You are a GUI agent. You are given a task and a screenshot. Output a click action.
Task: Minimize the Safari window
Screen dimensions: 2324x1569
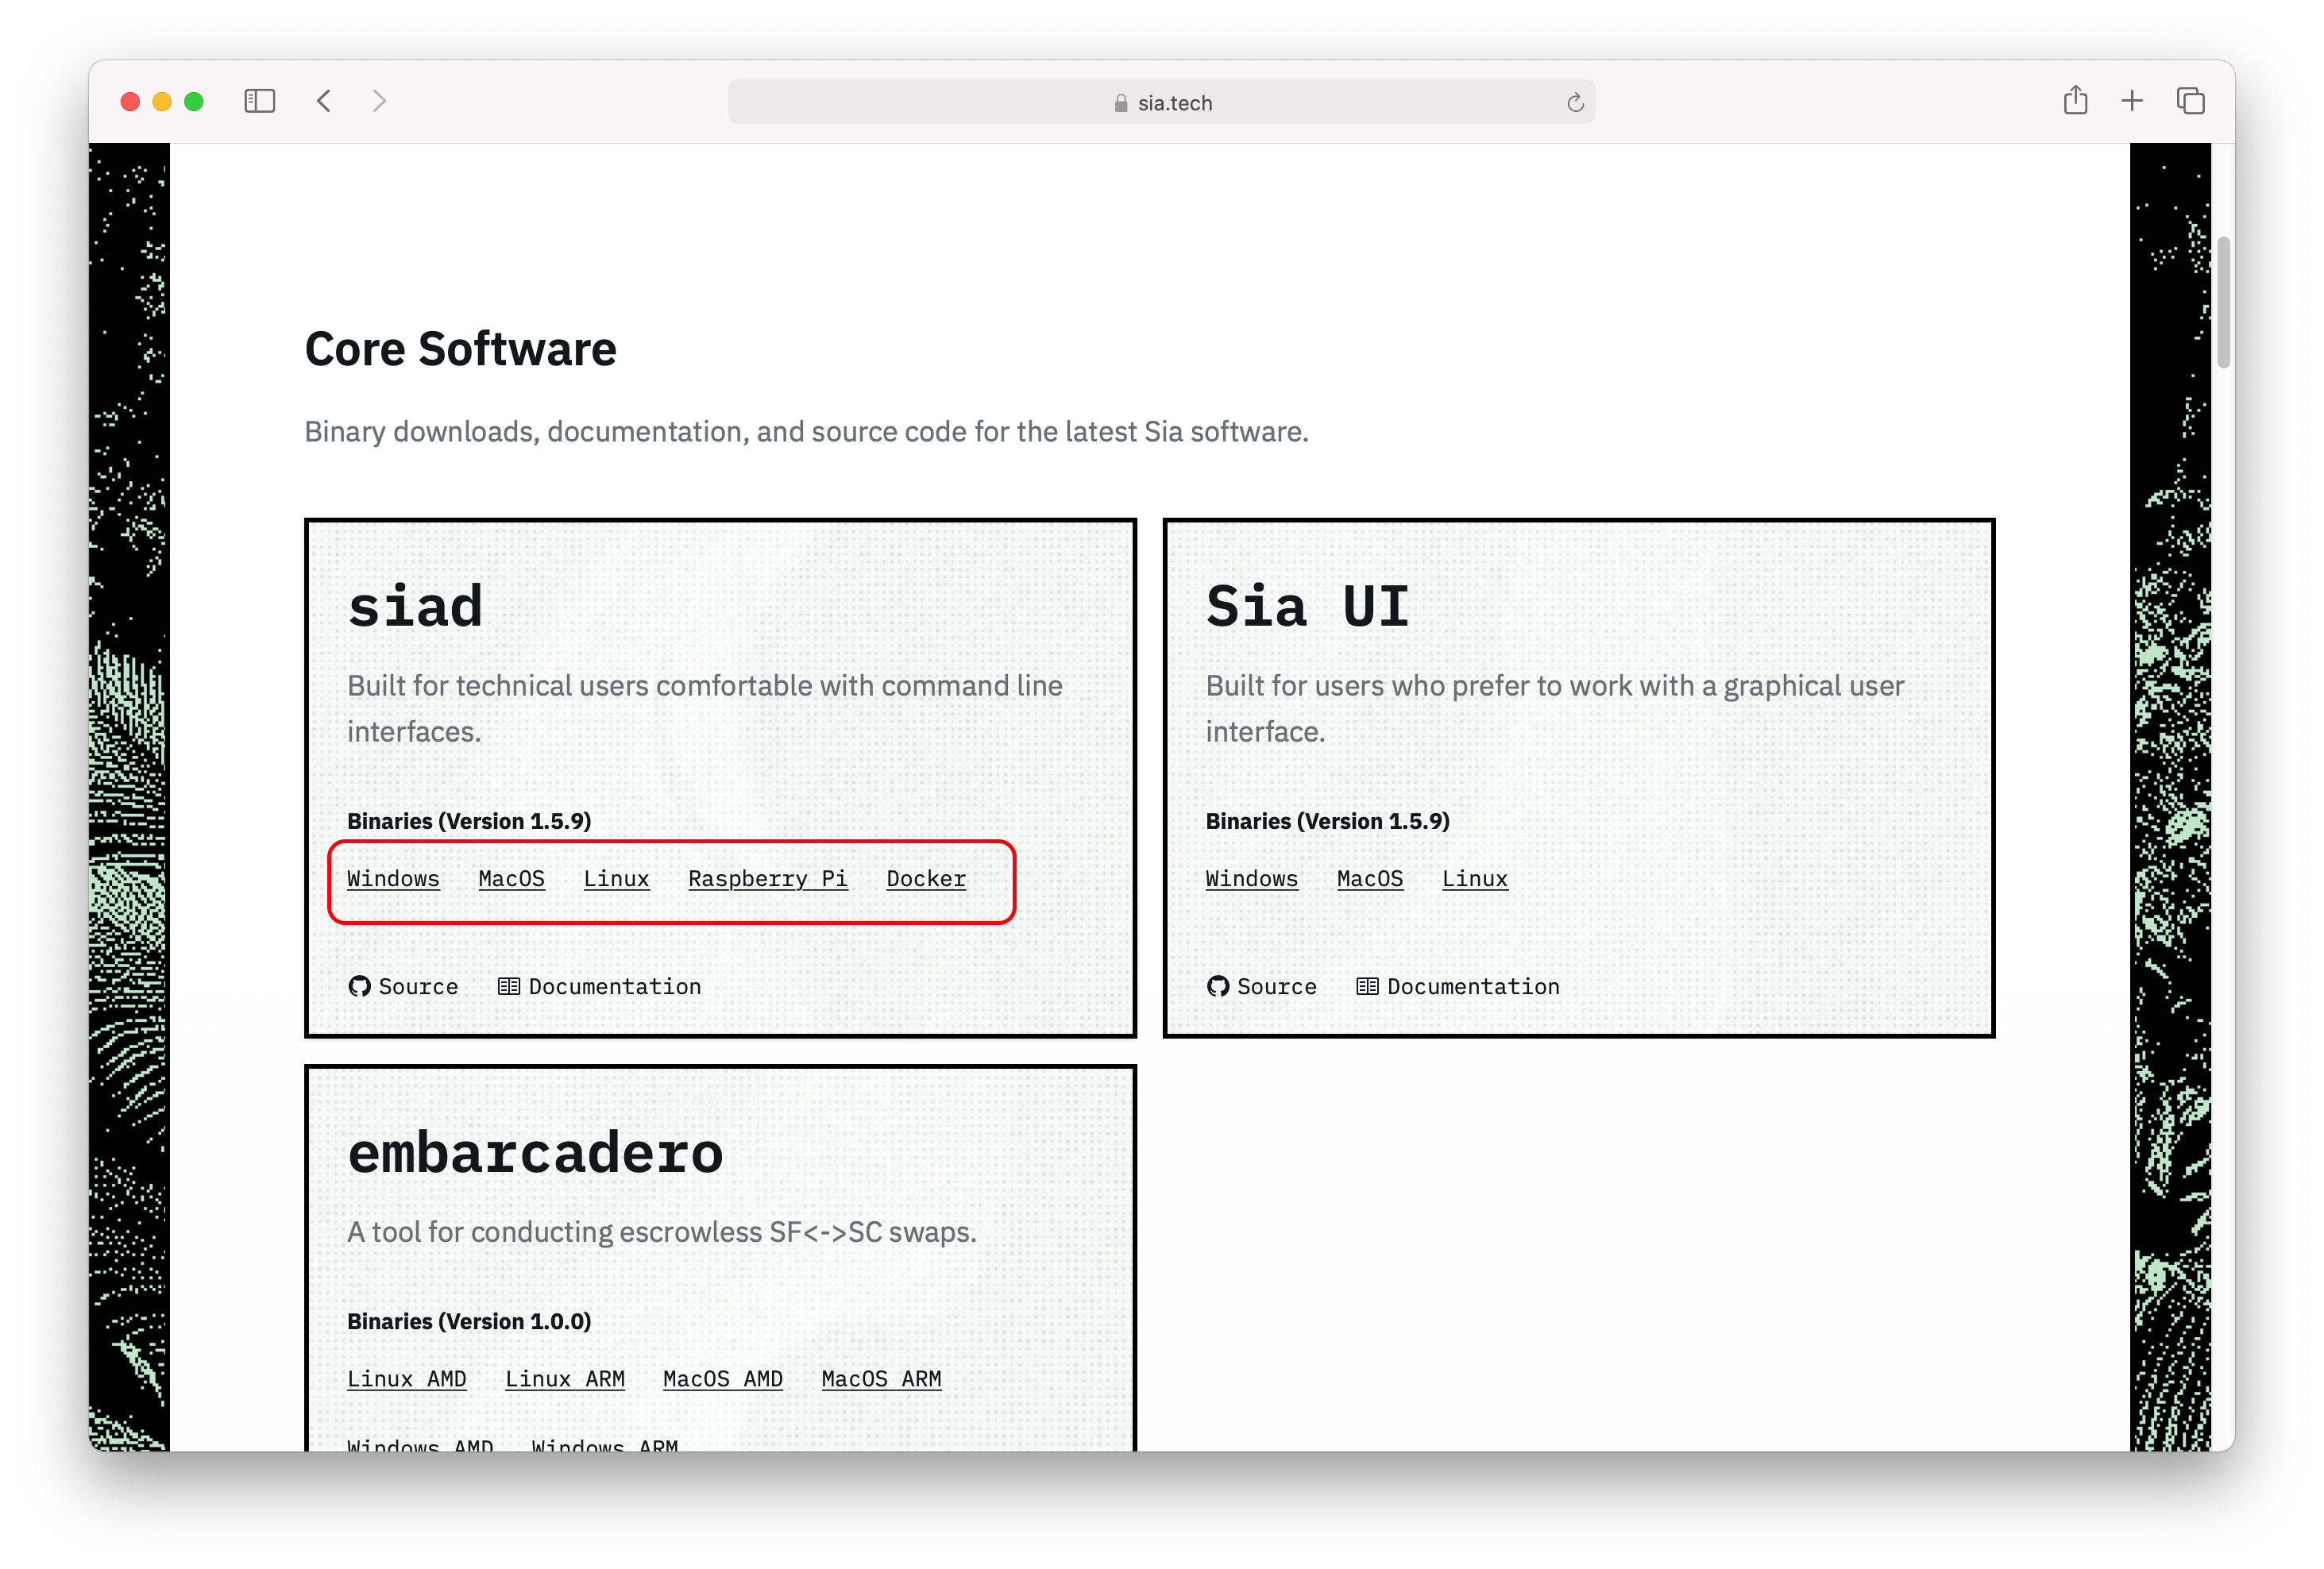click(162, 101)
